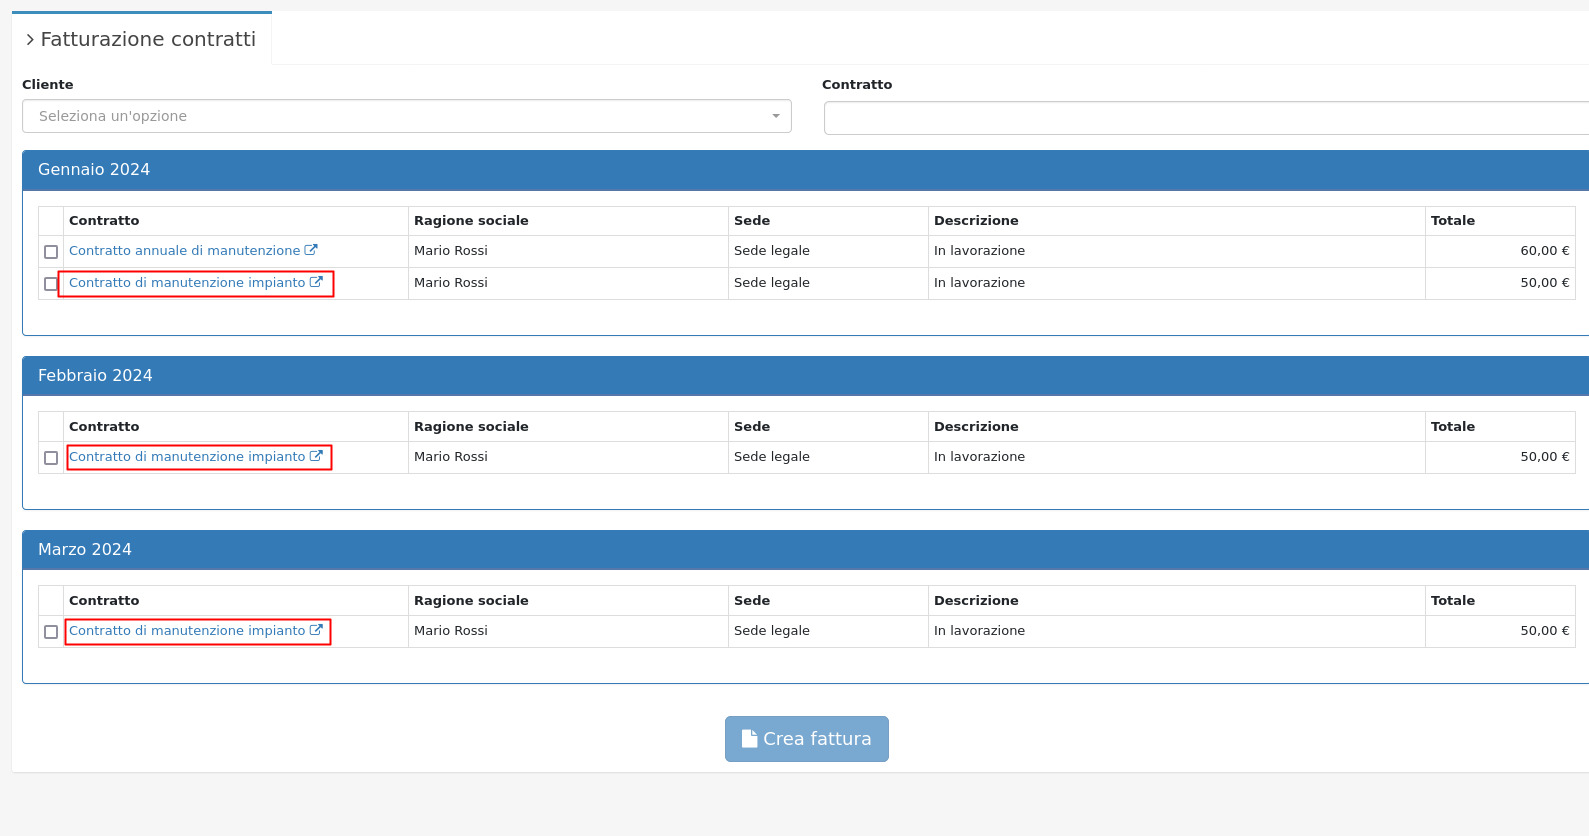Select Gennaio's Contratto di manutenzione impianto checkbox
Viewport: 1589px width, 836px height.
(x=51, y=284)
